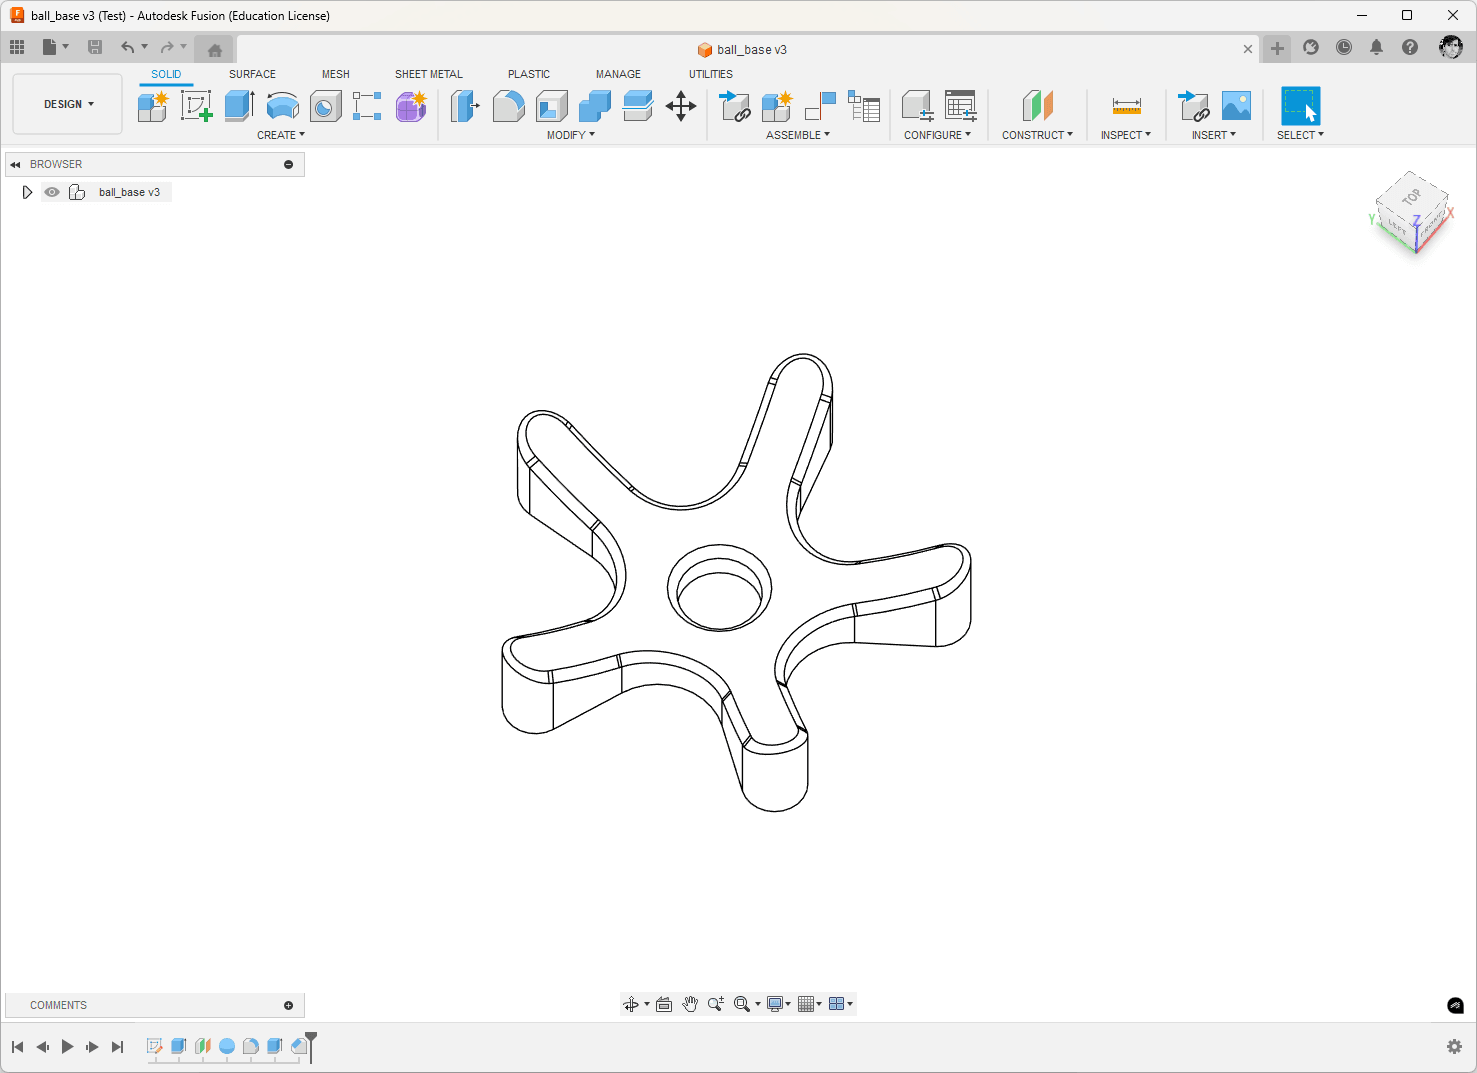This screenshot has height=1073, width=1477.
Task: Open the CONSTRUCT dropdown menu
Action: pyautogui.click(x=1037, y=135)
